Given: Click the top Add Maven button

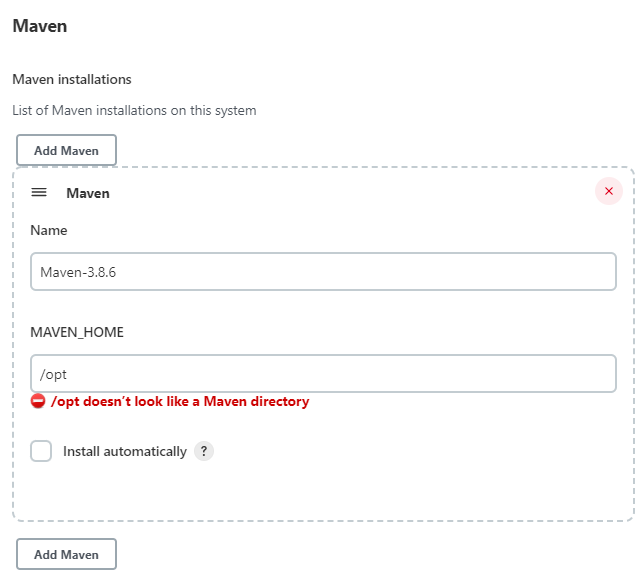Looking at the screenshot, I should [66, 150].
